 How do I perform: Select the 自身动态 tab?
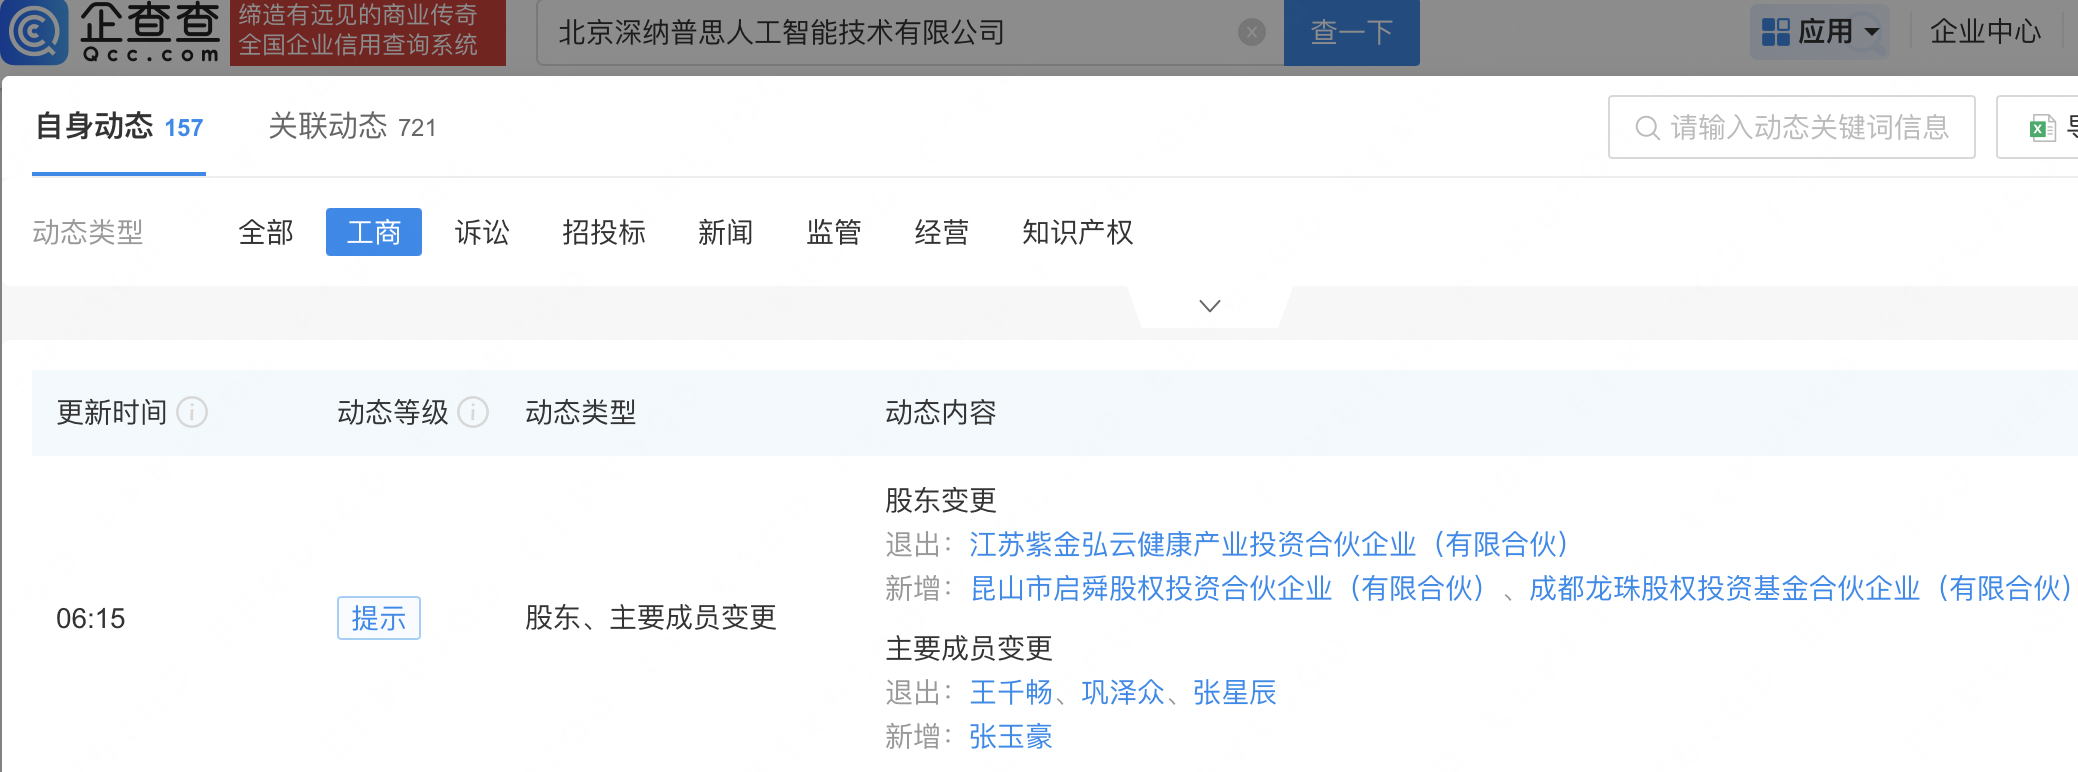click(119, 127)
